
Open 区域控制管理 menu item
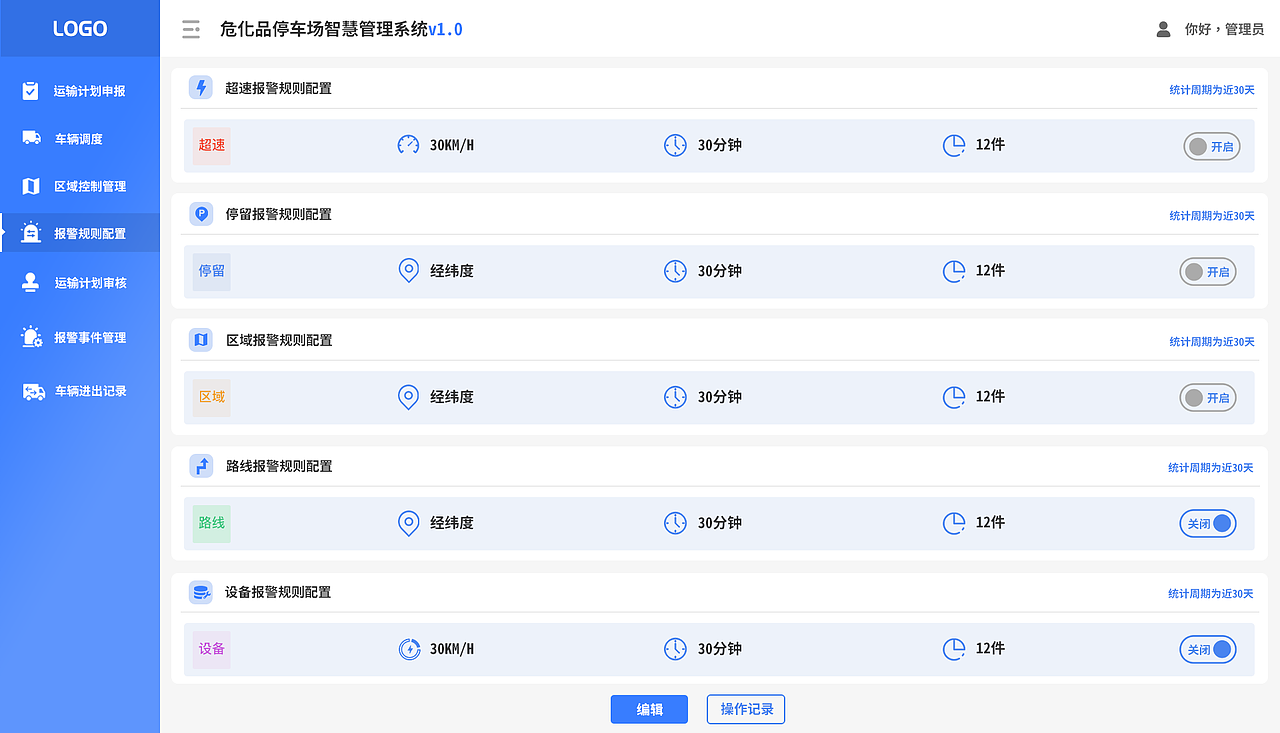pos(80,186)
